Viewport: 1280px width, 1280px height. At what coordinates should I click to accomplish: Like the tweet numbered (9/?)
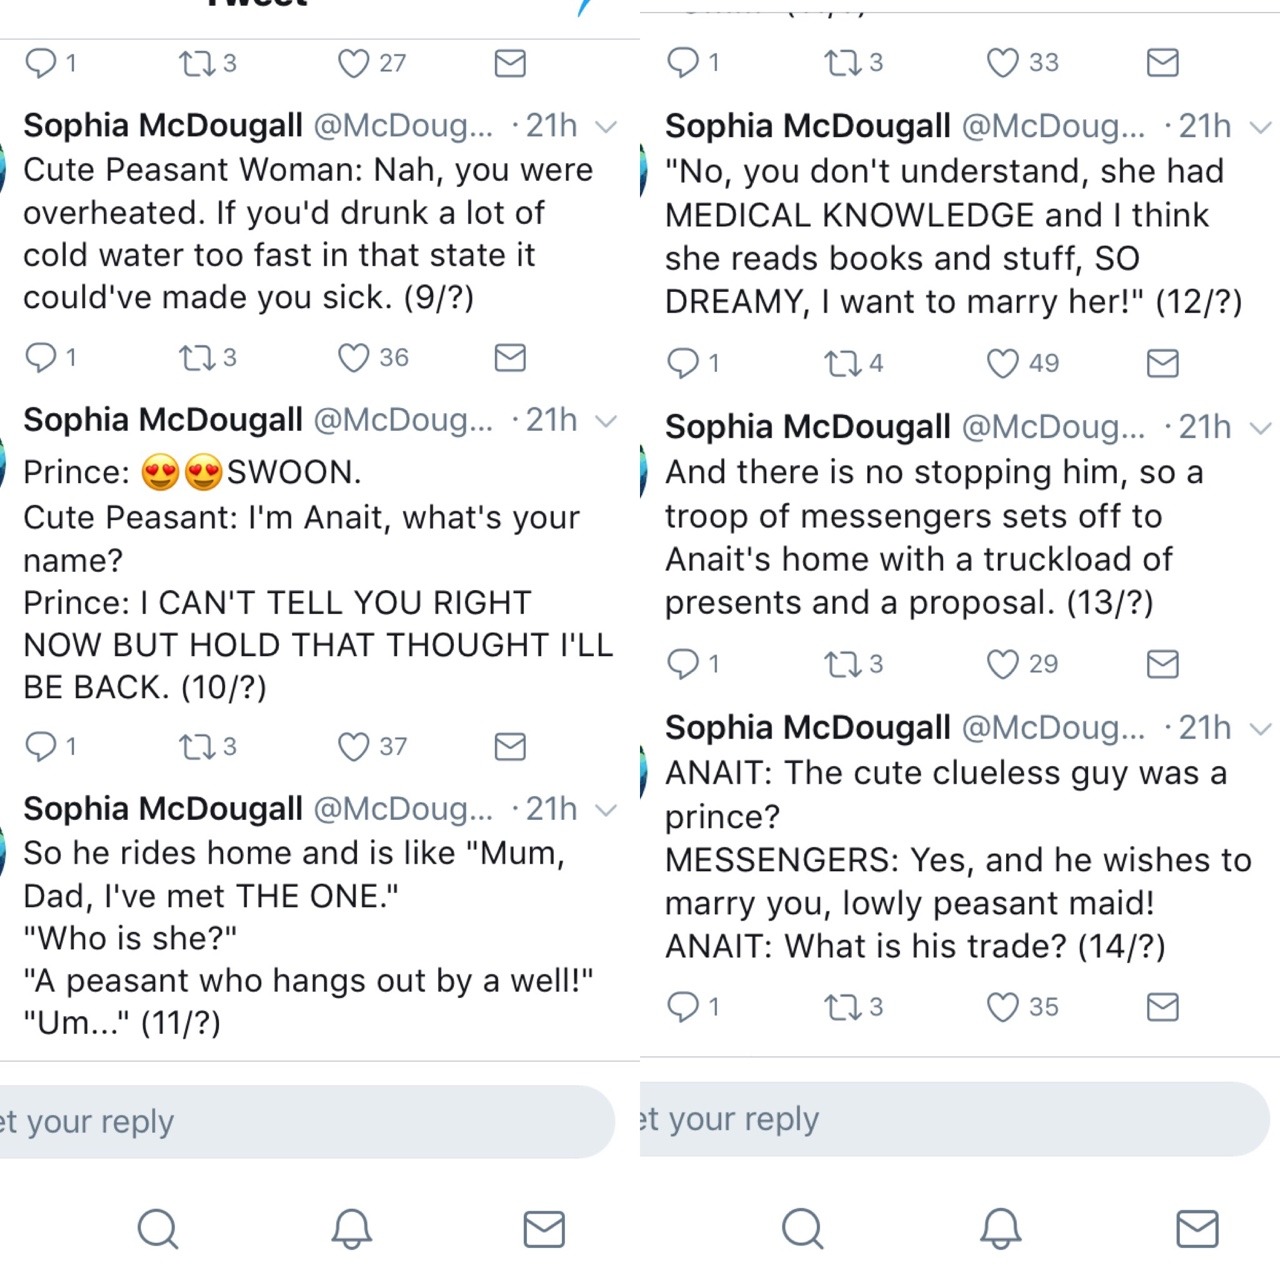354,358
